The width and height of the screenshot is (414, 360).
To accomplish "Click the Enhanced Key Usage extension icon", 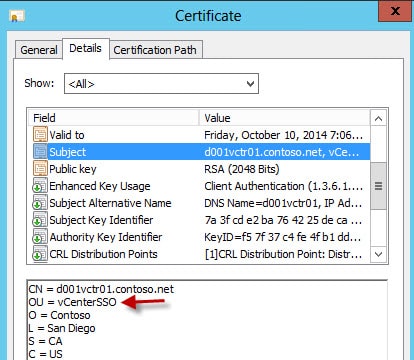I will coord(40,186).
